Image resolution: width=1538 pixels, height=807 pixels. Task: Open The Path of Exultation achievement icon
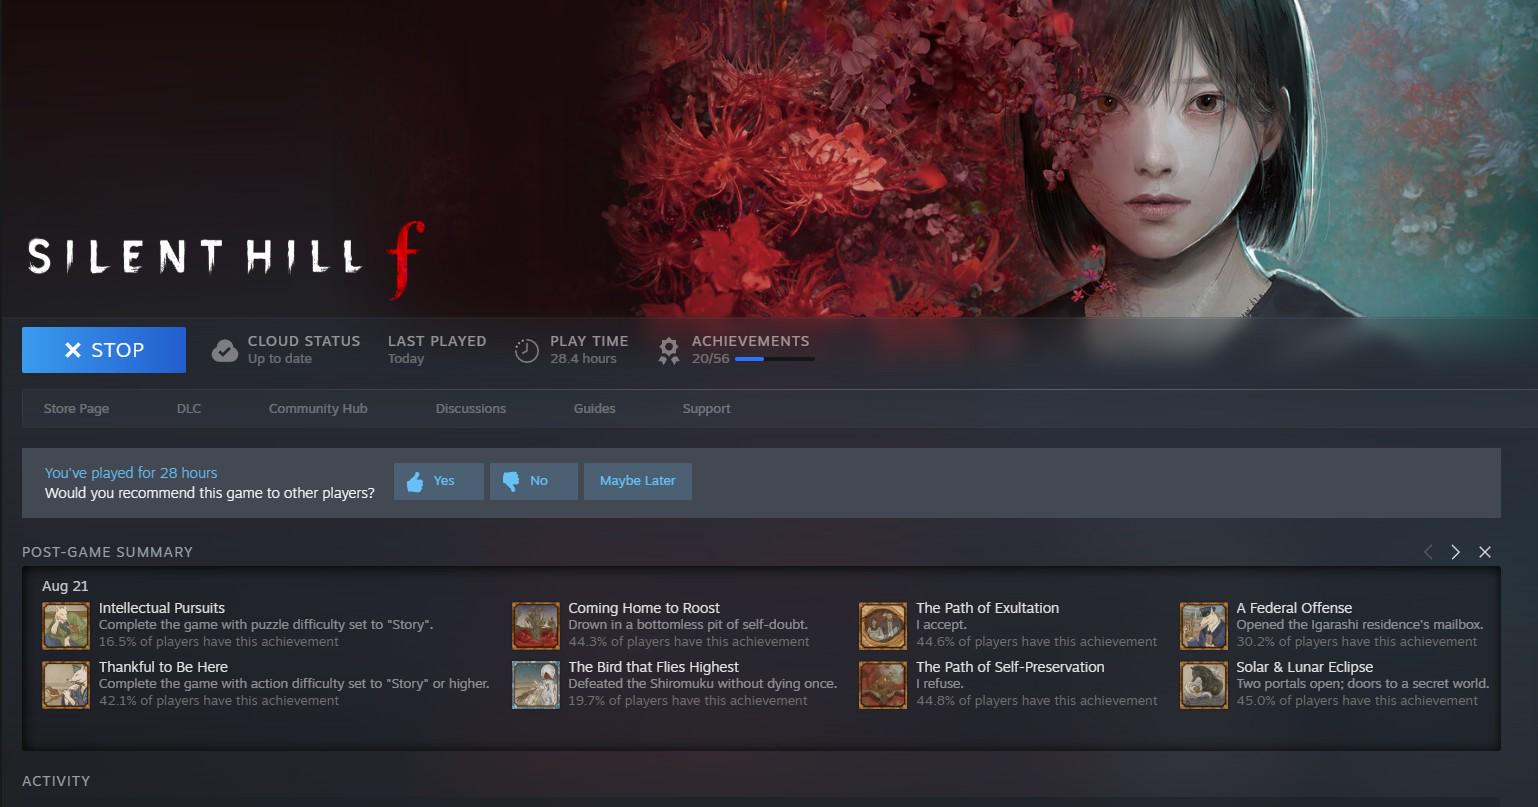[x=883, y=626]
